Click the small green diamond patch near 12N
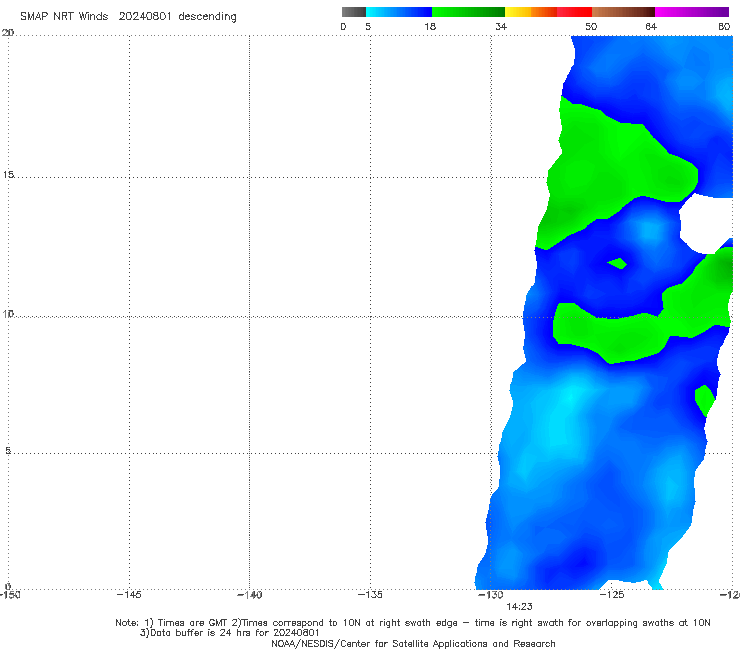The width and height of the screenshot is (740, 650). pyautogui.click(x=617, y=263)
